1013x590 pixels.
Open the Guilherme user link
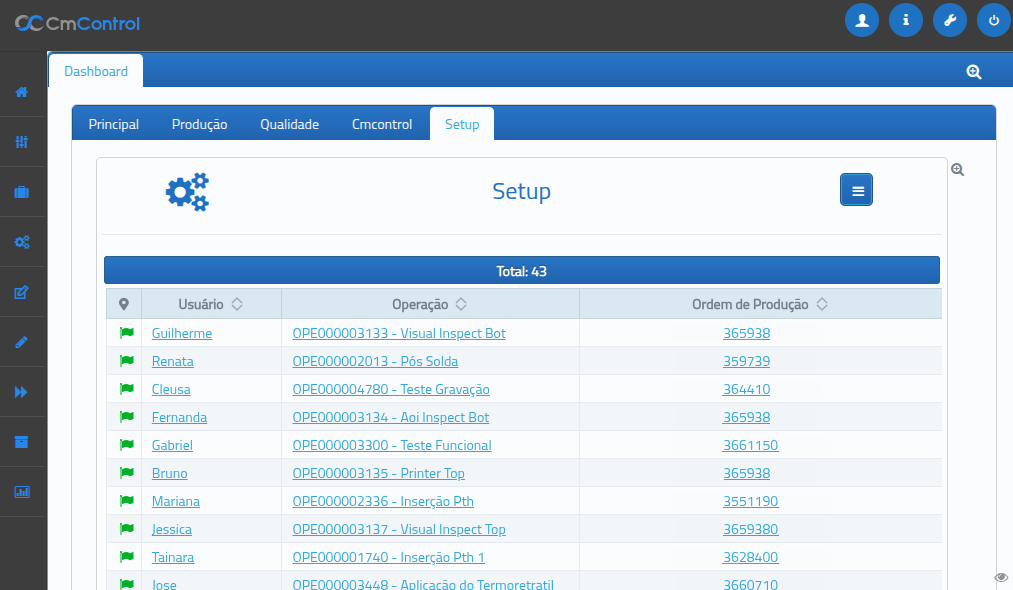(182, 333)
